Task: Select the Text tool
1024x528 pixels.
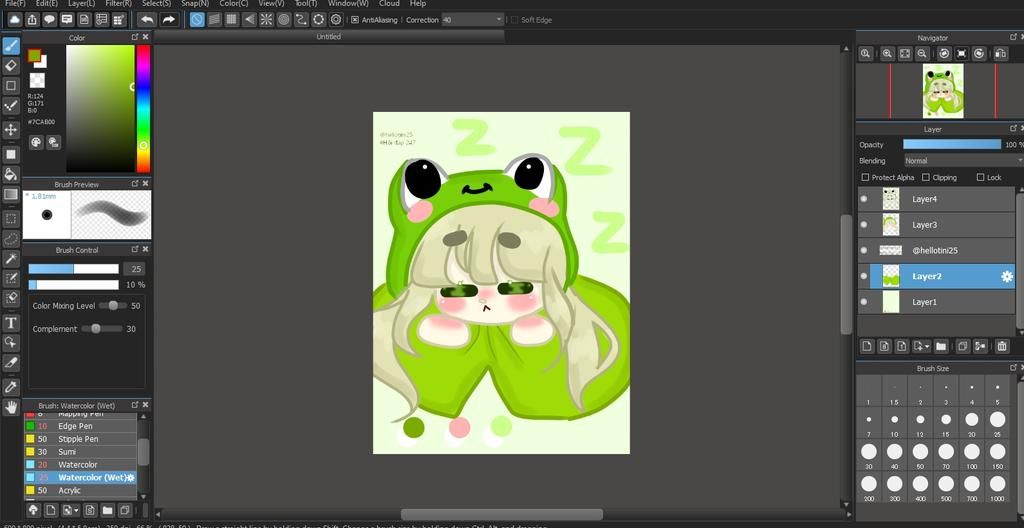Action: pyautogui.click(x=10, y=322)
